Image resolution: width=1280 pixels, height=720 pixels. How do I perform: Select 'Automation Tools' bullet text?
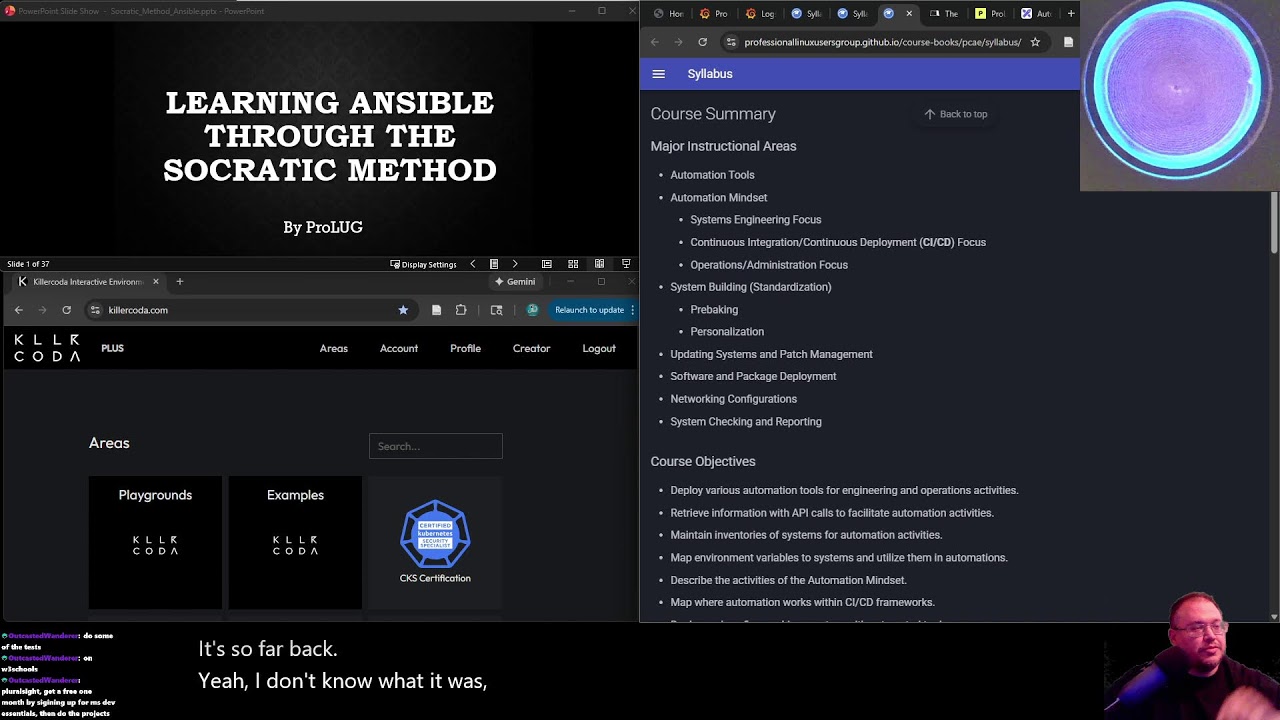[x=712, y=175]
